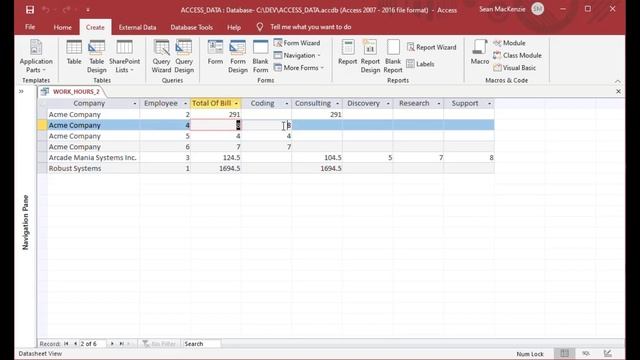640x360 pixels.
Task: Create a Blank Form
Action: [260, 57]
